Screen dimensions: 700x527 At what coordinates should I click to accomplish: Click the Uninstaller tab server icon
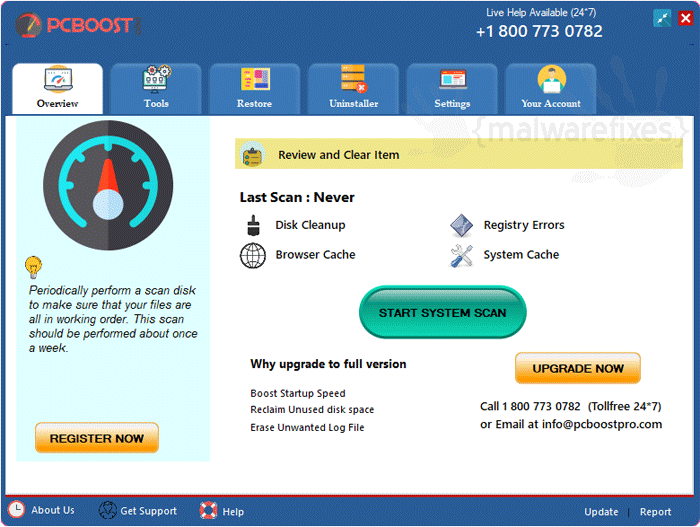coord(354,79)
